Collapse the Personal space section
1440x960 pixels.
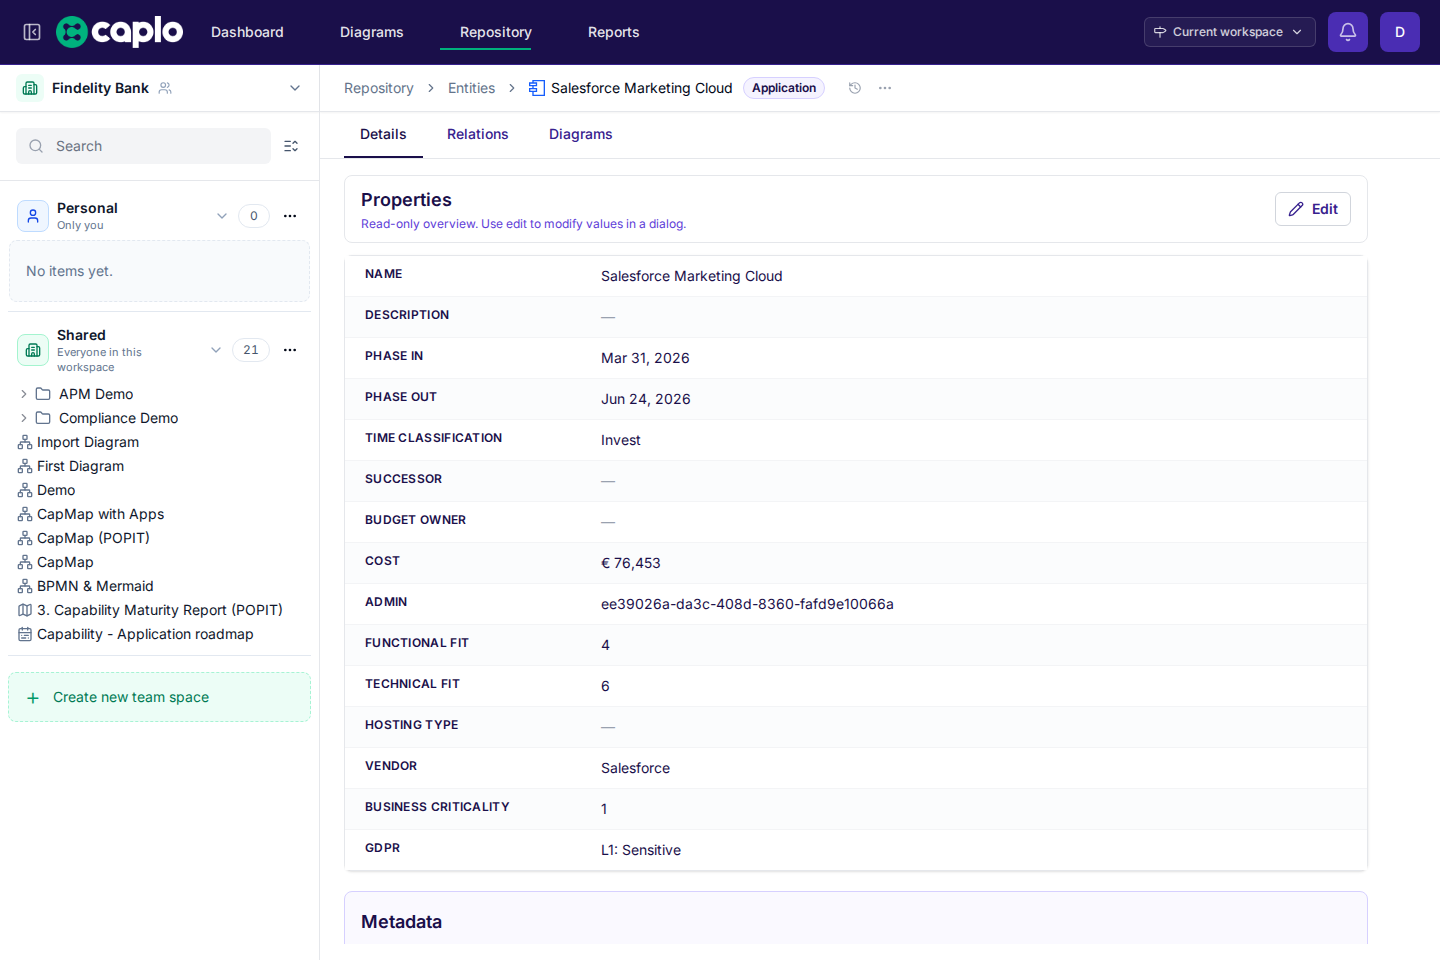coord(222,216)
